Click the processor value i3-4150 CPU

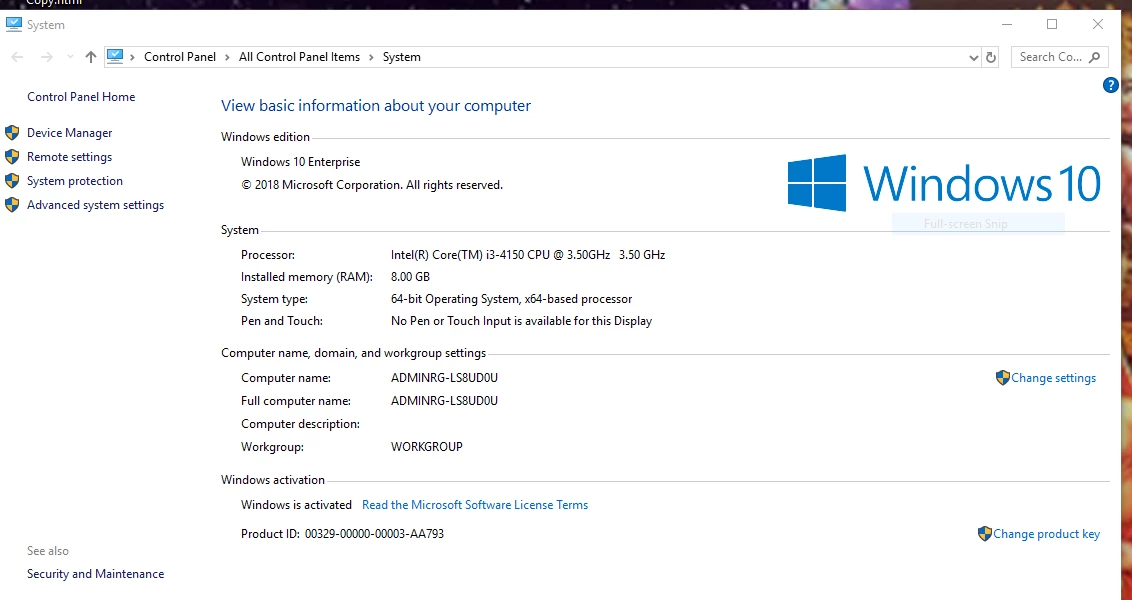pyautogui.click(x=528, y=255)
